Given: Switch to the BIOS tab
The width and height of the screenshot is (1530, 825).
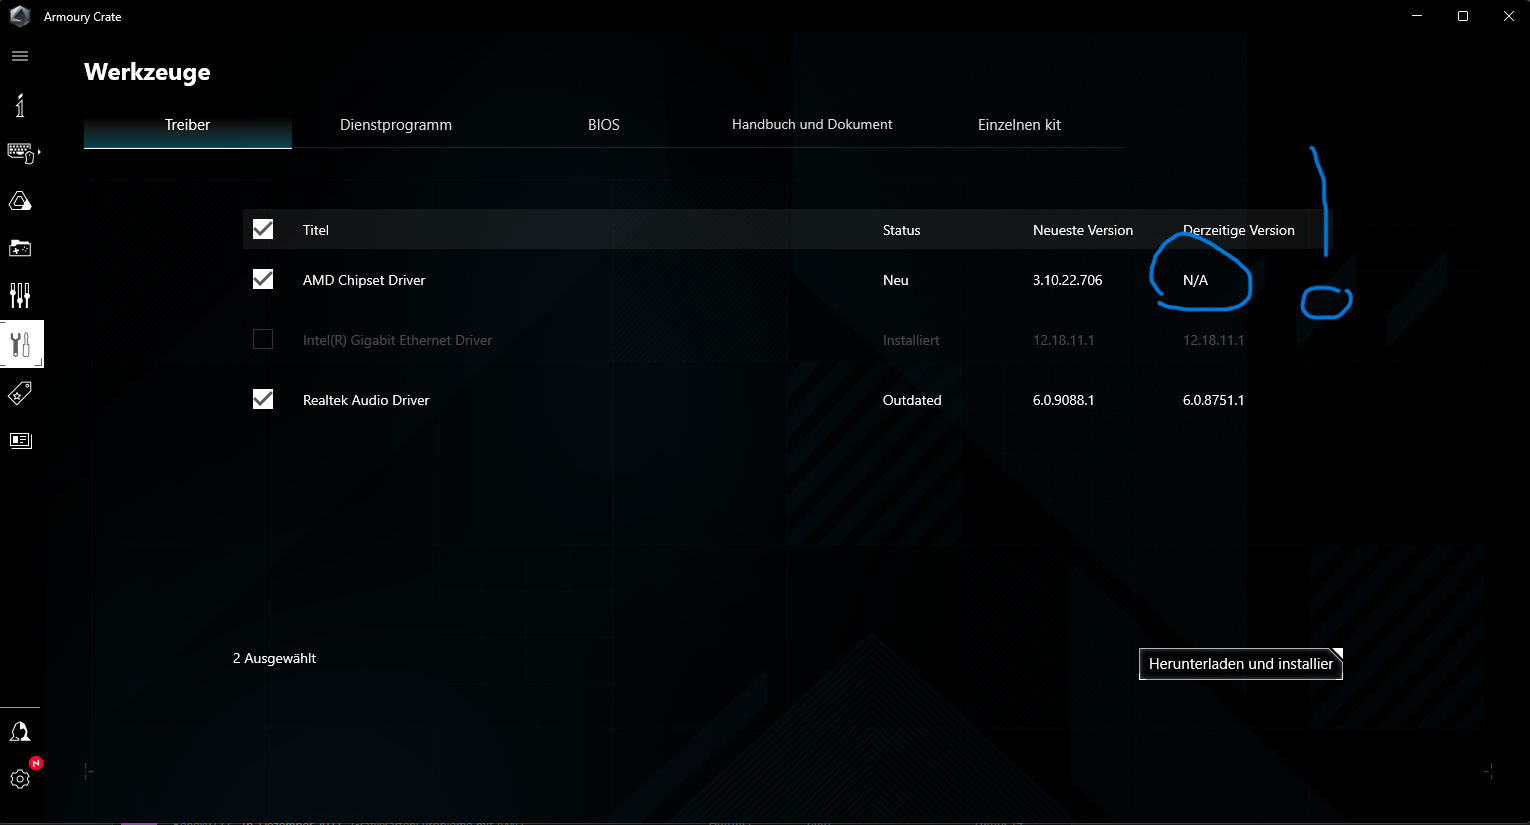Looking at the screenshot, I should pyautogui.click(x=604, y=125).
